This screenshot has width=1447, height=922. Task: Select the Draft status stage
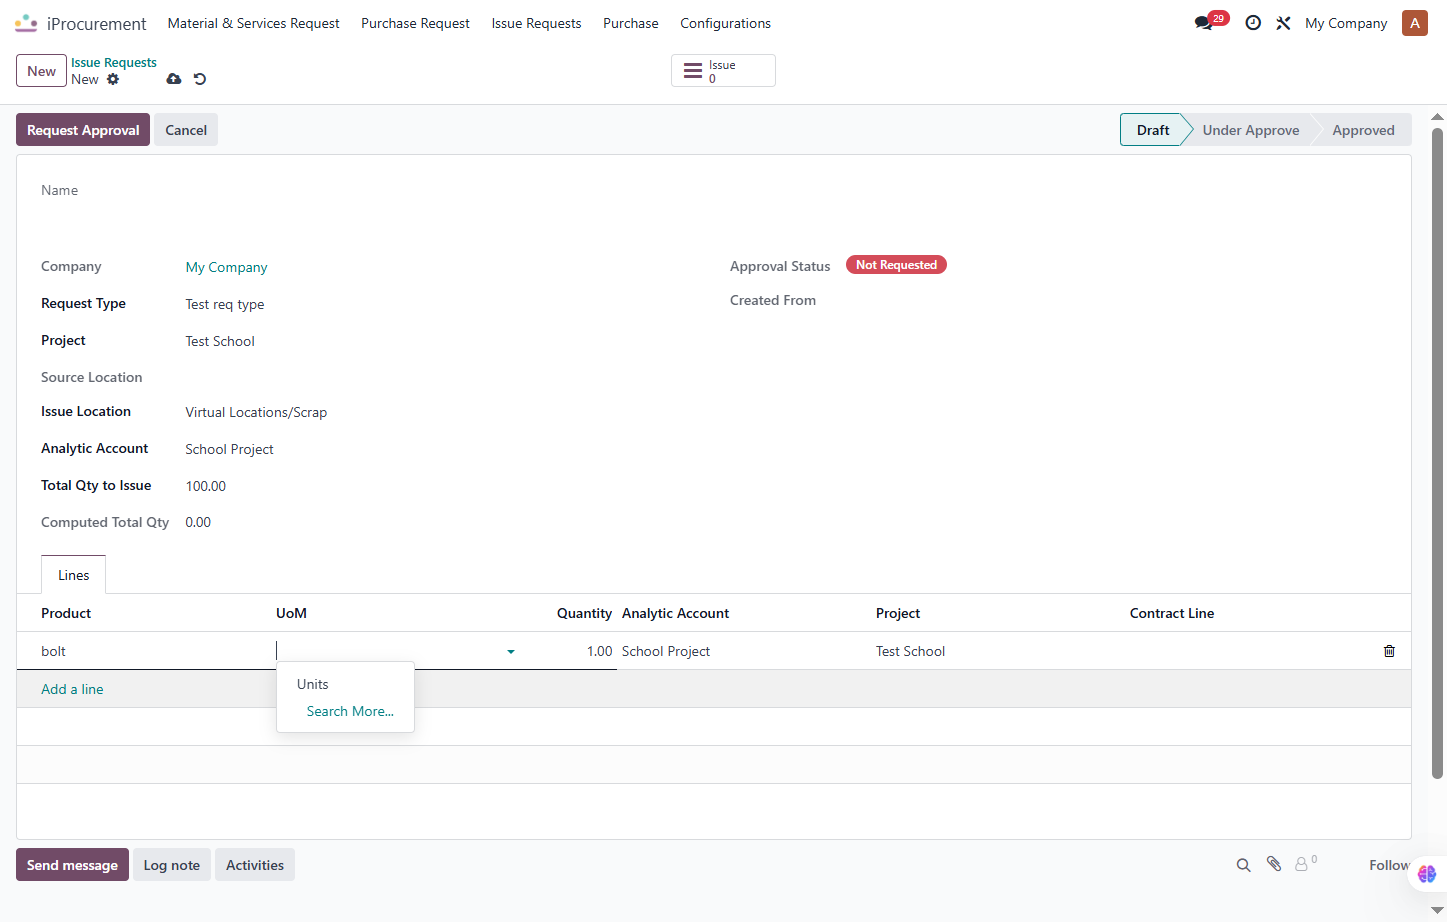[x=1152, y=130]
